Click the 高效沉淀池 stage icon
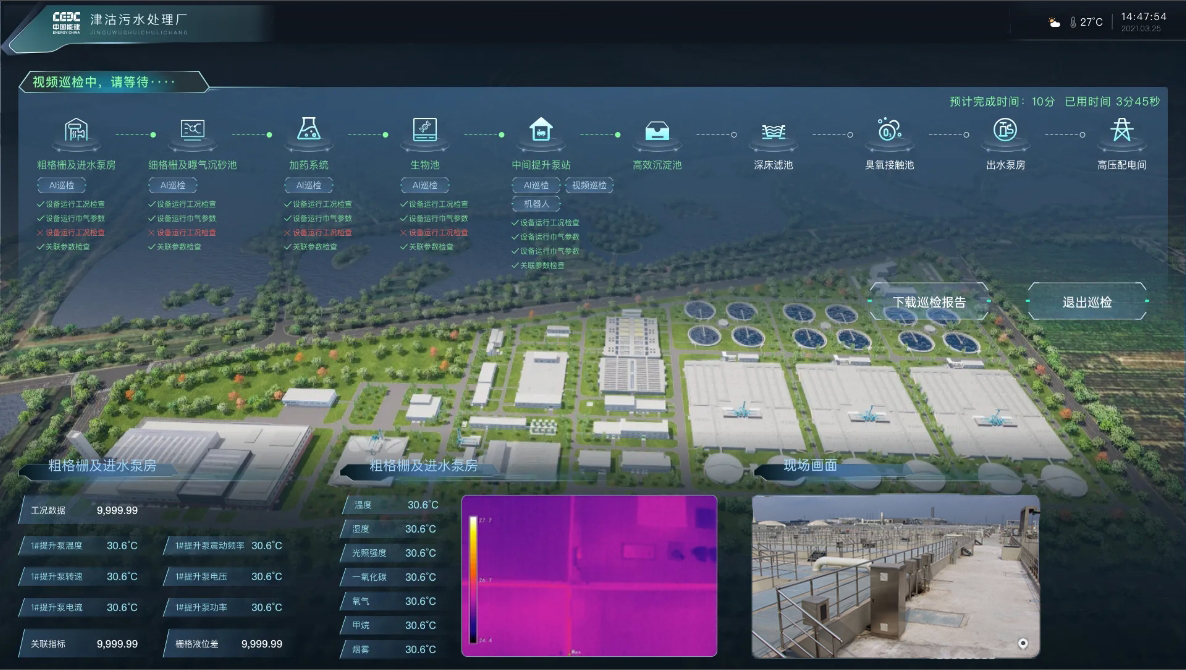This screenshot has width=1186, height=670. [x=657, y=132]
